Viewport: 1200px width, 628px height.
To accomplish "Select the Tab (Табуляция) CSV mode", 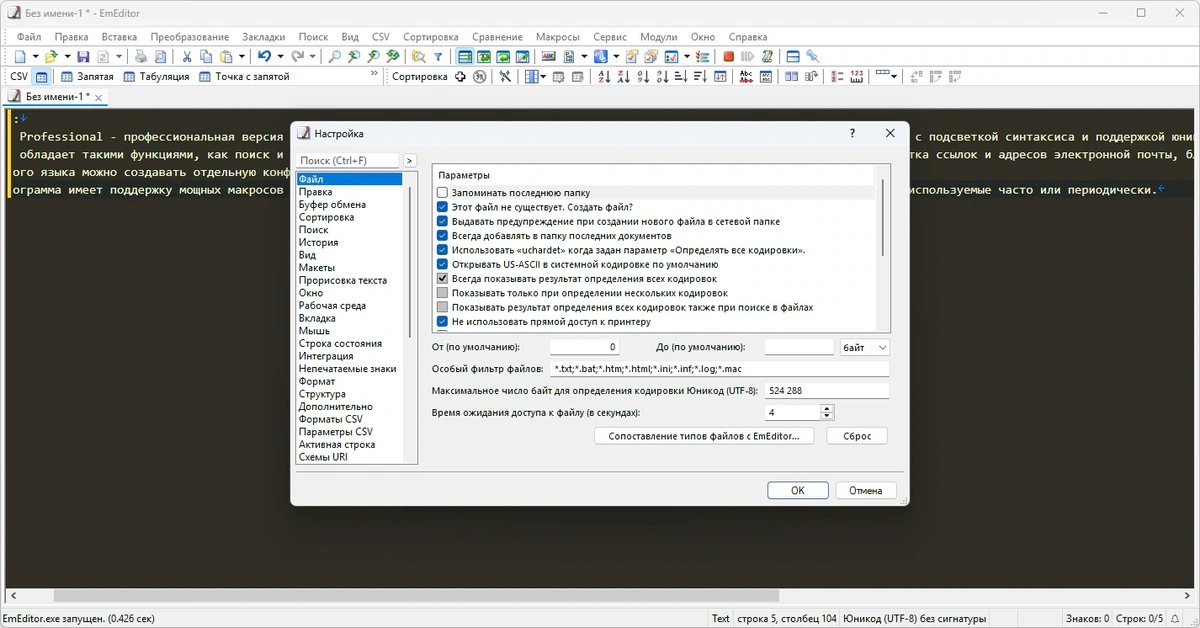I will [x=156, y=77].
